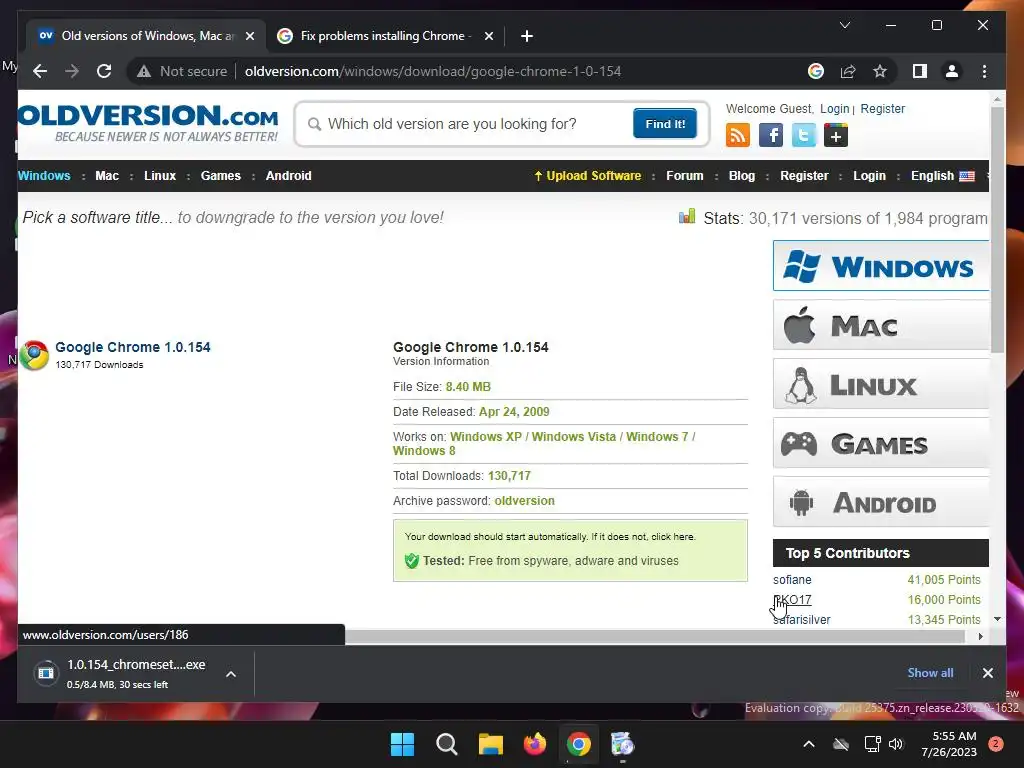
Task: Click the Login link in header
Action: (835, 108)
